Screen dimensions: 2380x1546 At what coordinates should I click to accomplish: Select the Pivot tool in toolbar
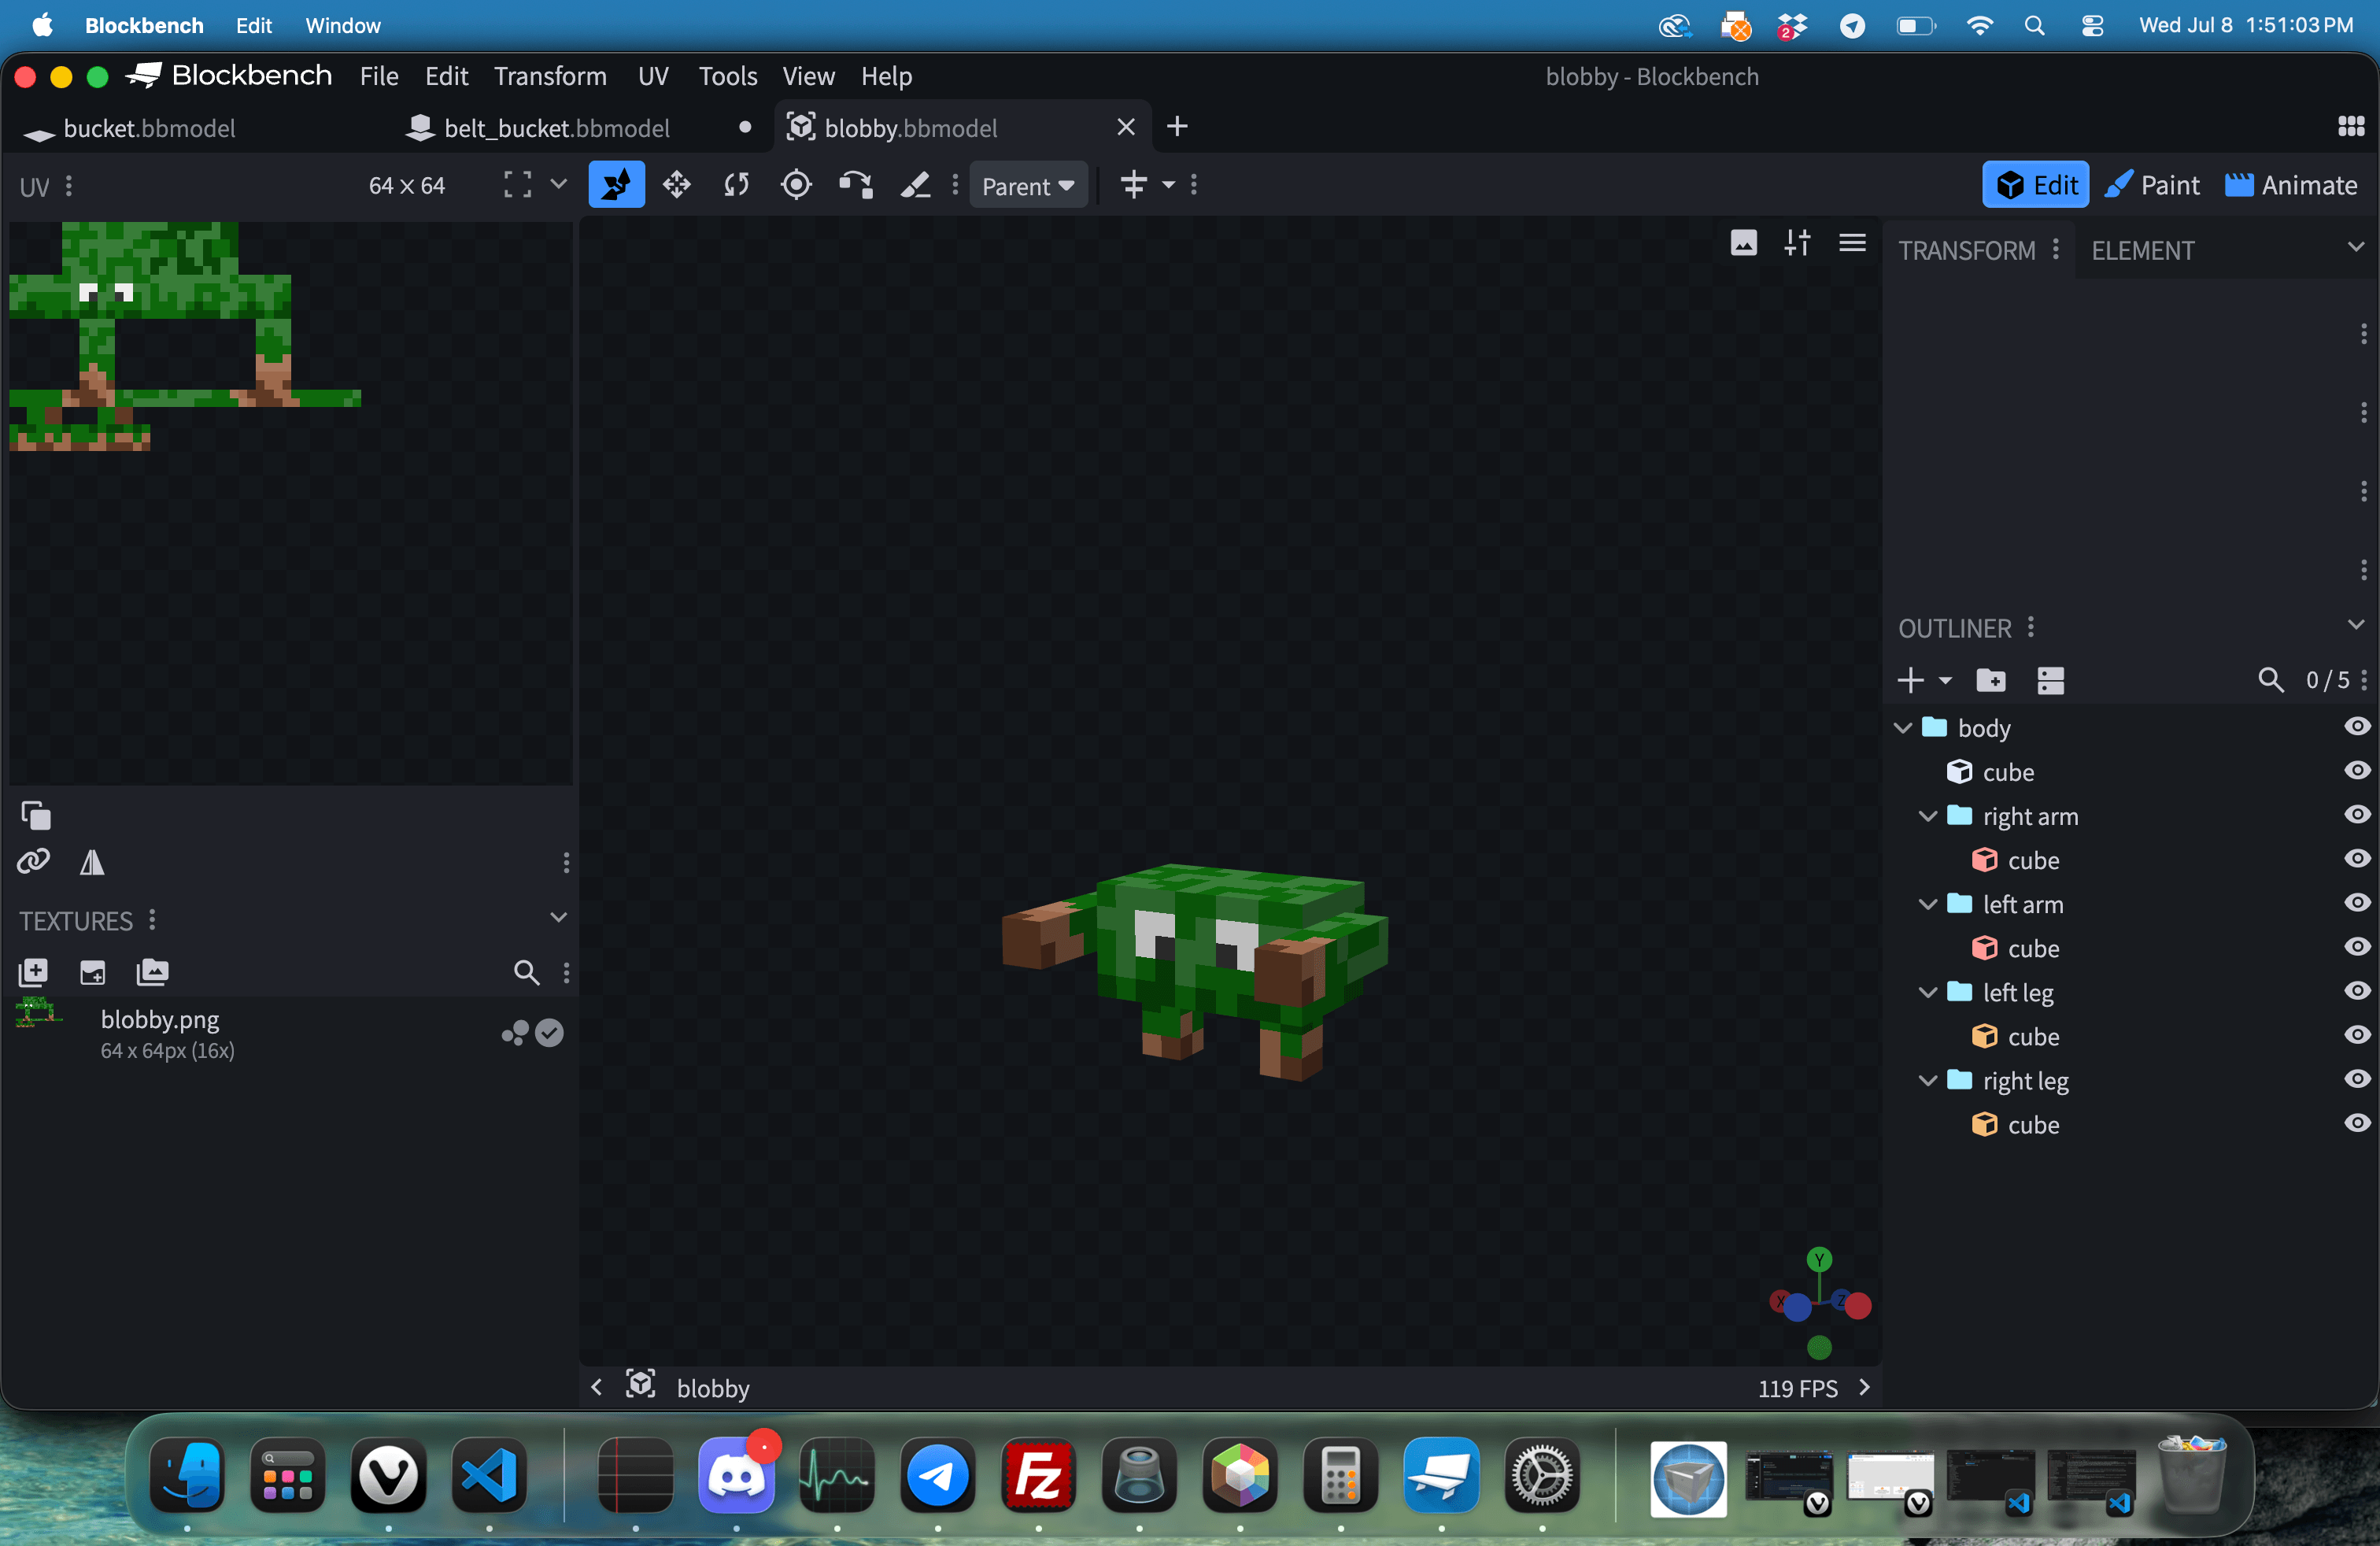(x=796, y=185)
